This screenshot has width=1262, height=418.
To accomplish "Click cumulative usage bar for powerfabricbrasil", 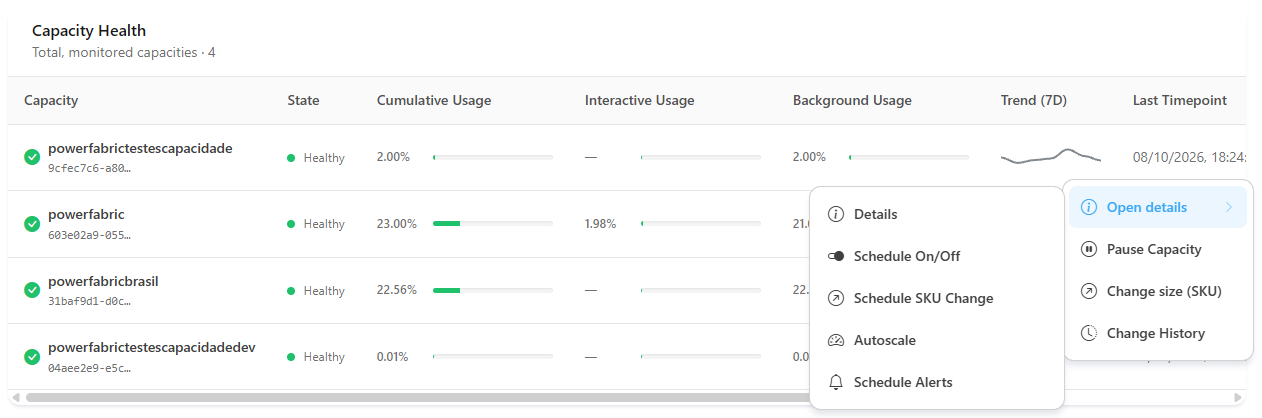I will [493, 290].
